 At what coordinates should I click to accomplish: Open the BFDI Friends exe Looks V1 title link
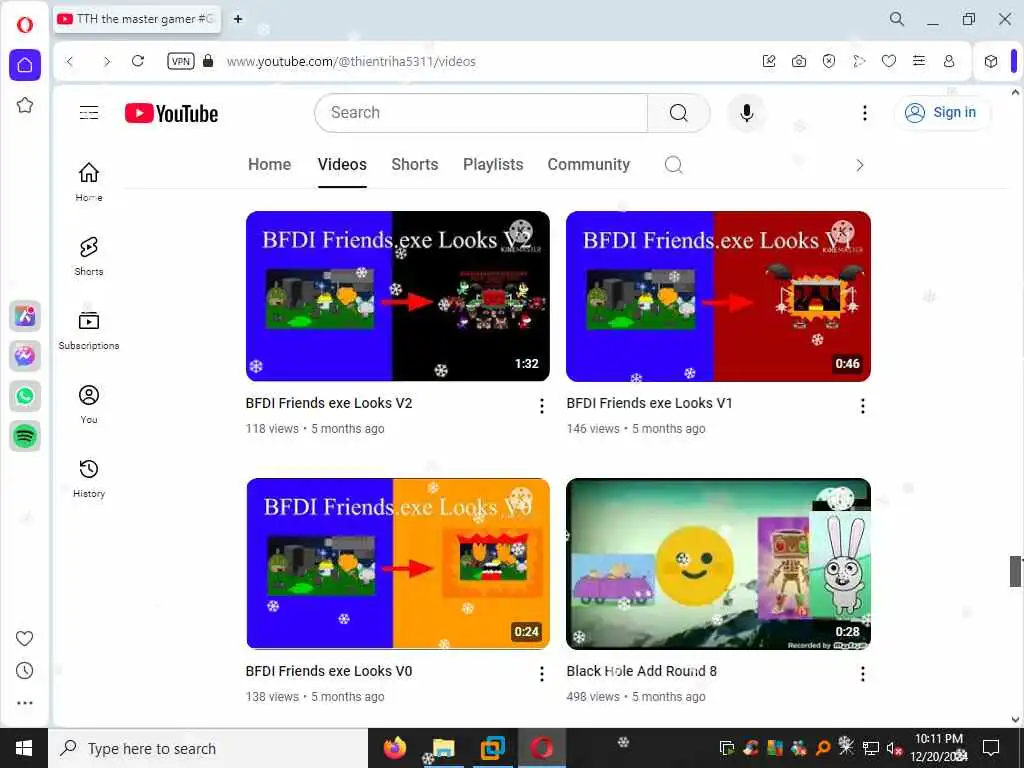click(x=649, y=404)
